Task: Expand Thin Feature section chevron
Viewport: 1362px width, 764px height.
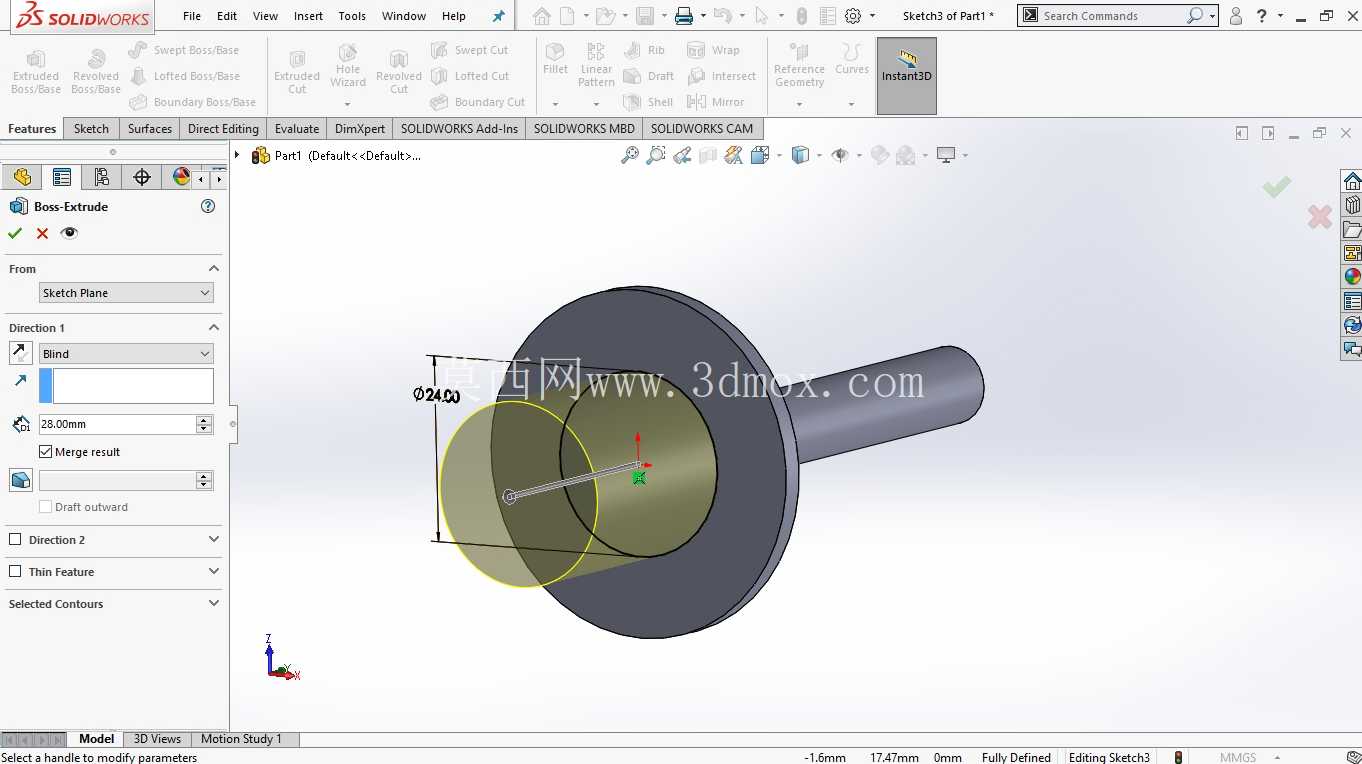Action: pyautogui.click(x=214, y=572)
